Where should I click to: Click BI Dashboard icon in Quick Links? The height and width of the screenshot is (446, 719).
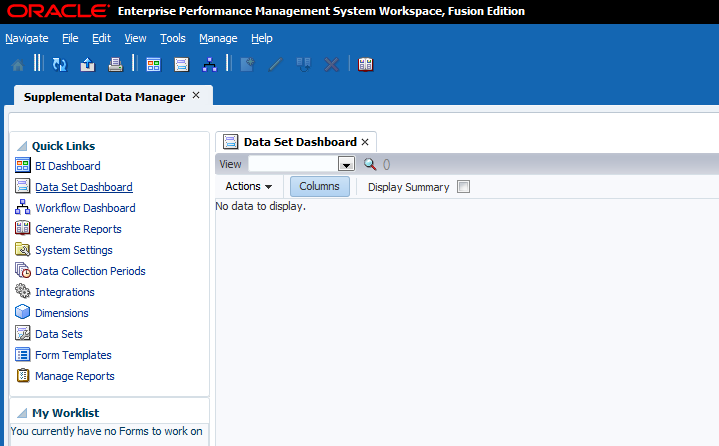[x=22, y=165]
